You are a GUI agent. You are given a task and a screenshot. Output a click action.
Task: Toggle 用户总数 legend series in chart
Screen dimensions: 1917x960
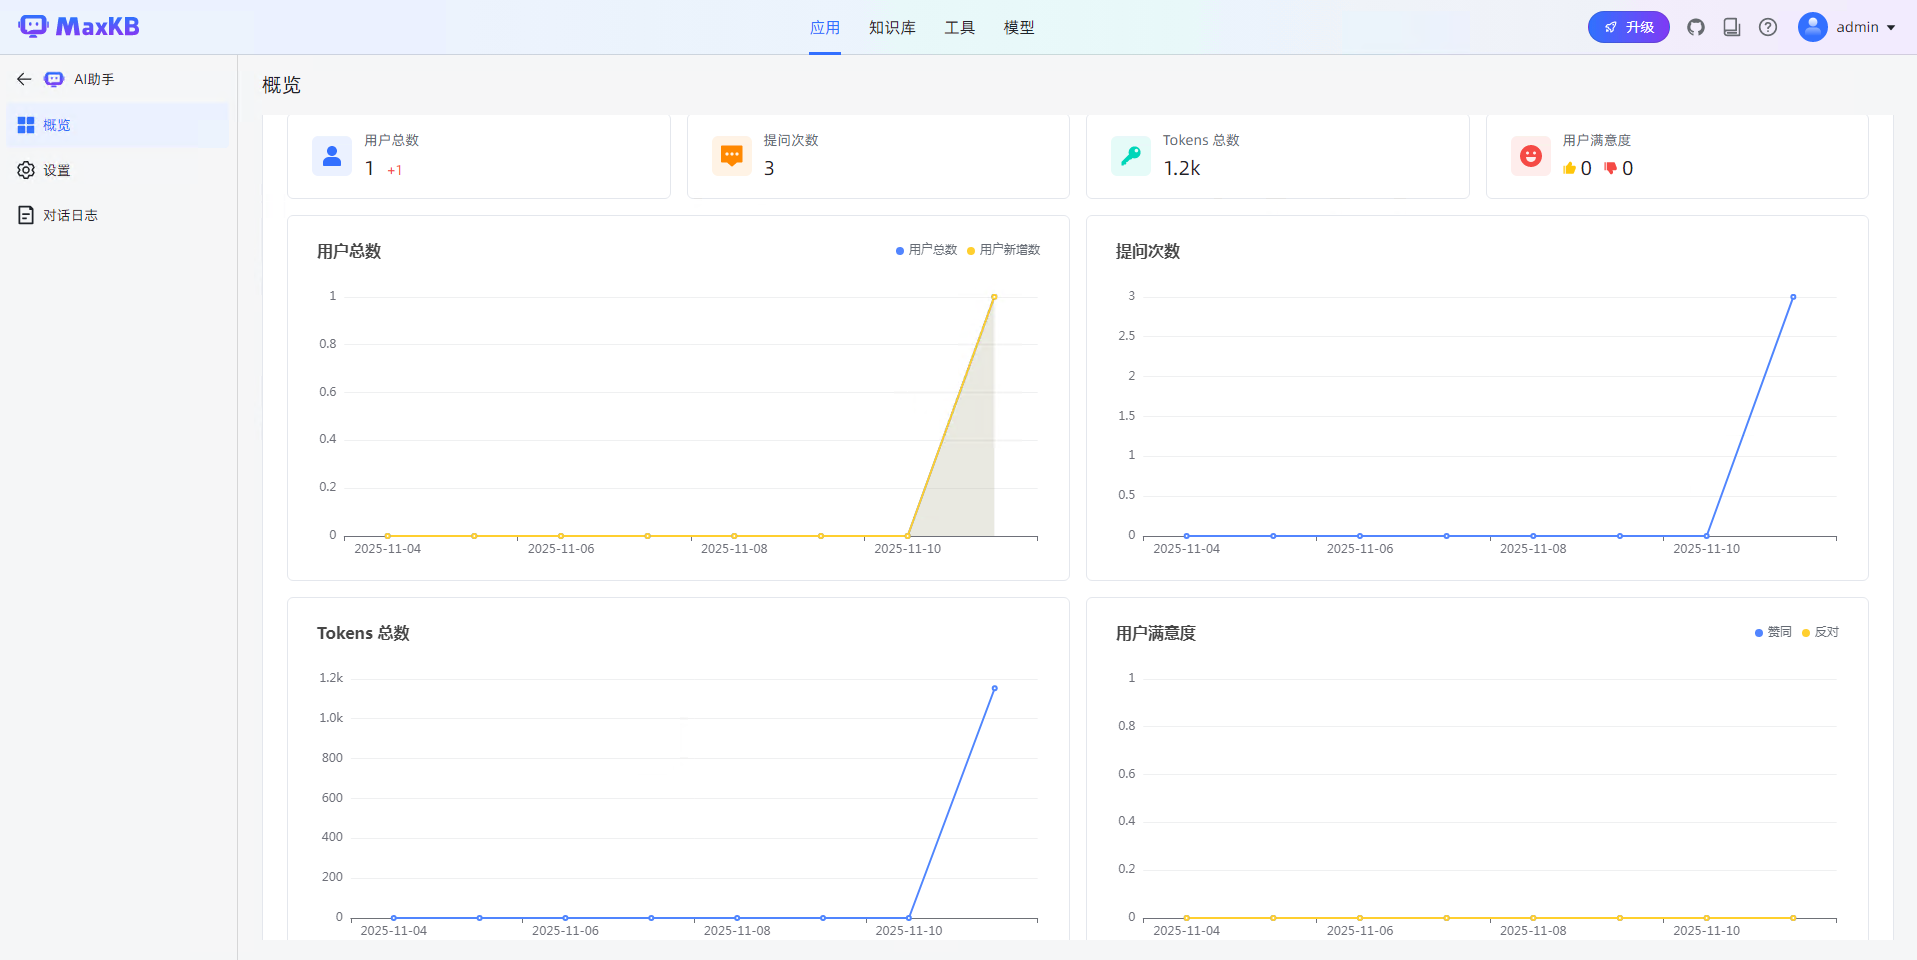pos(927,250)
